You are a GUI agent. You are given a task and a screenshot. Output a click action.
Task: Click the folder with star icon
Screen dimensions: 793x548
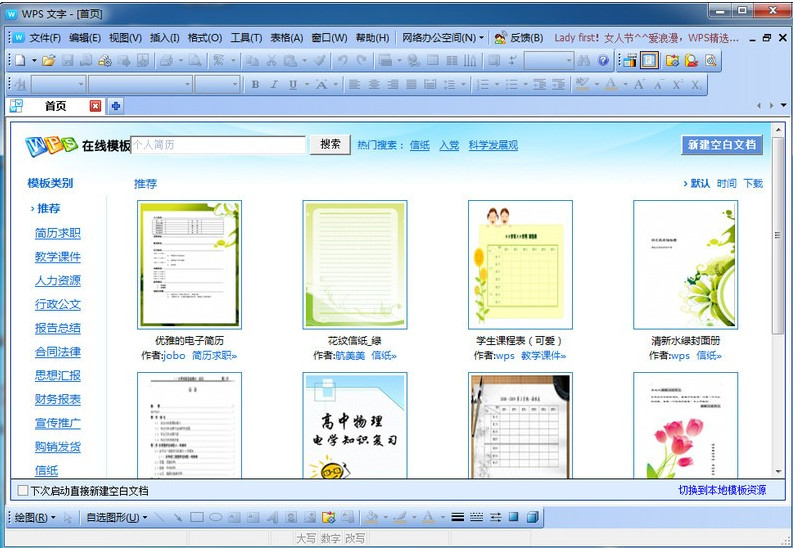[x=672, y=61]
